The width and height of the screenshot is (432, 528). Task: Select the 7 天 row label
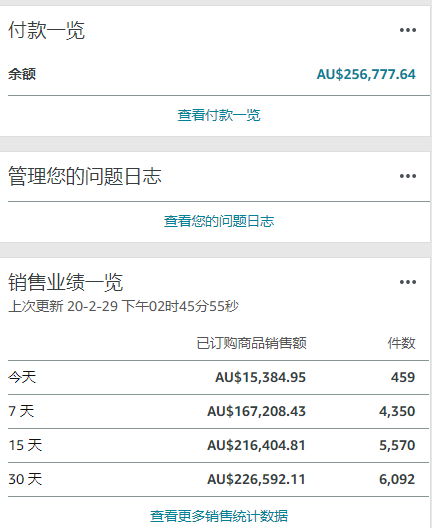(21, 411)
